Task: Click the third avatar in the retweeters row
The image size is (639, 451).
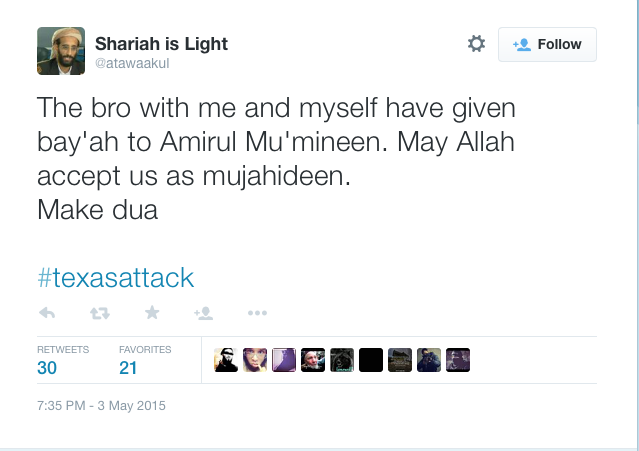Action: click(x=284, y=360)
